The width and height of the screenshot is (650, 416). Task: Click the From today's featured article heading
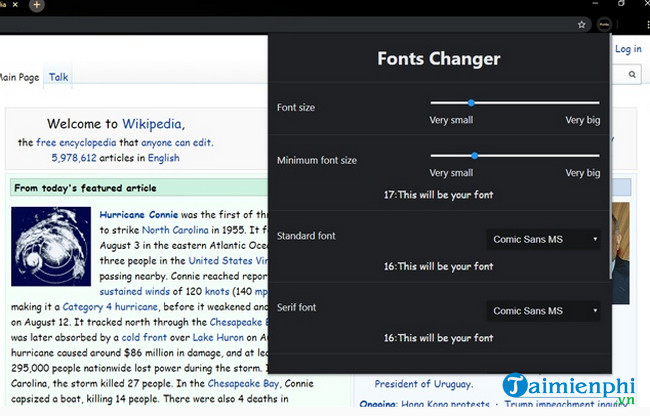tap(85, 188)
